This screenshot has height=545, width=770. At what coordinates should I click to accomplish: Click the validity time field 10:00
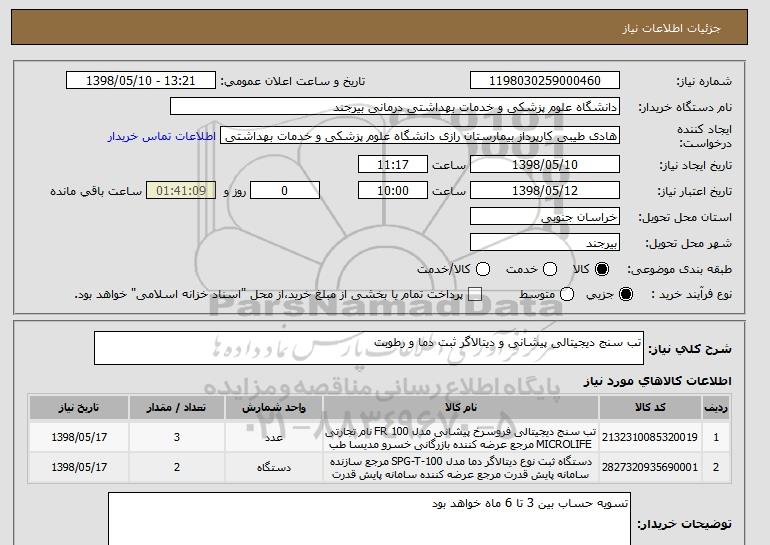coord(393,191)
